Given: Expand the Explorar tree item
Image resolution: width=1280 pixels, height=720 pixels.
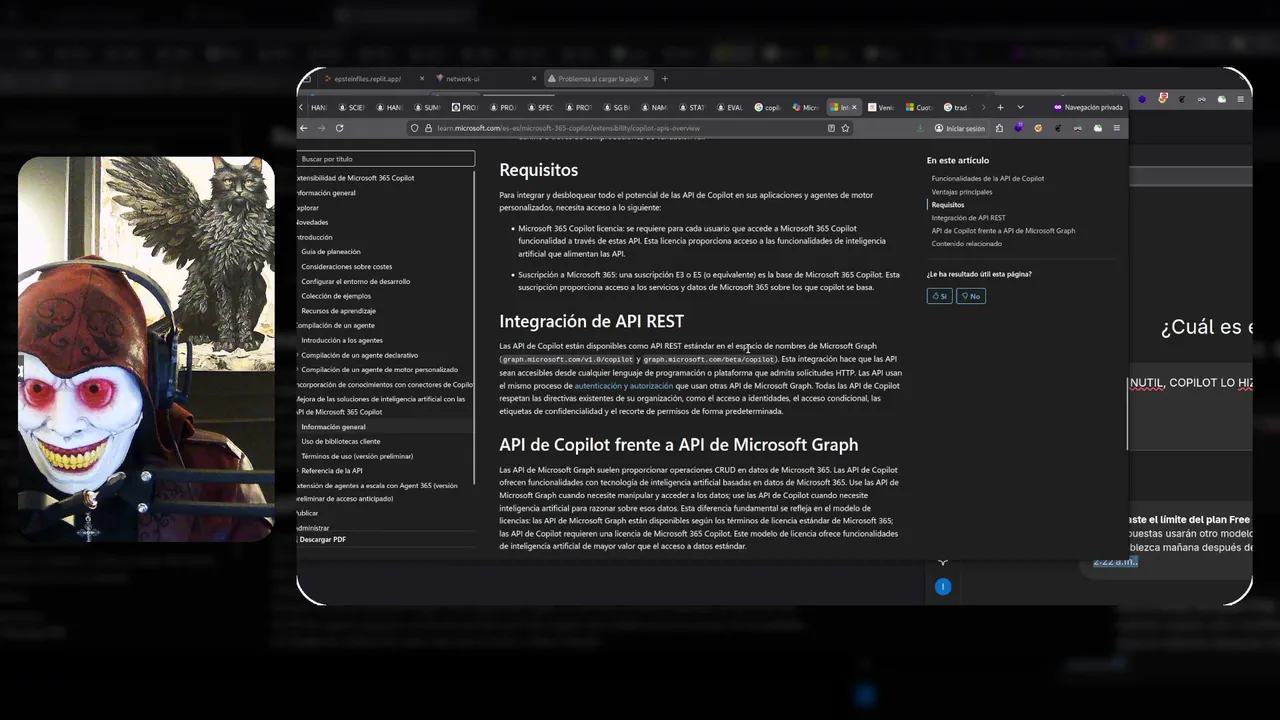Looking at the screenshot, I should [x=307, y=207].
